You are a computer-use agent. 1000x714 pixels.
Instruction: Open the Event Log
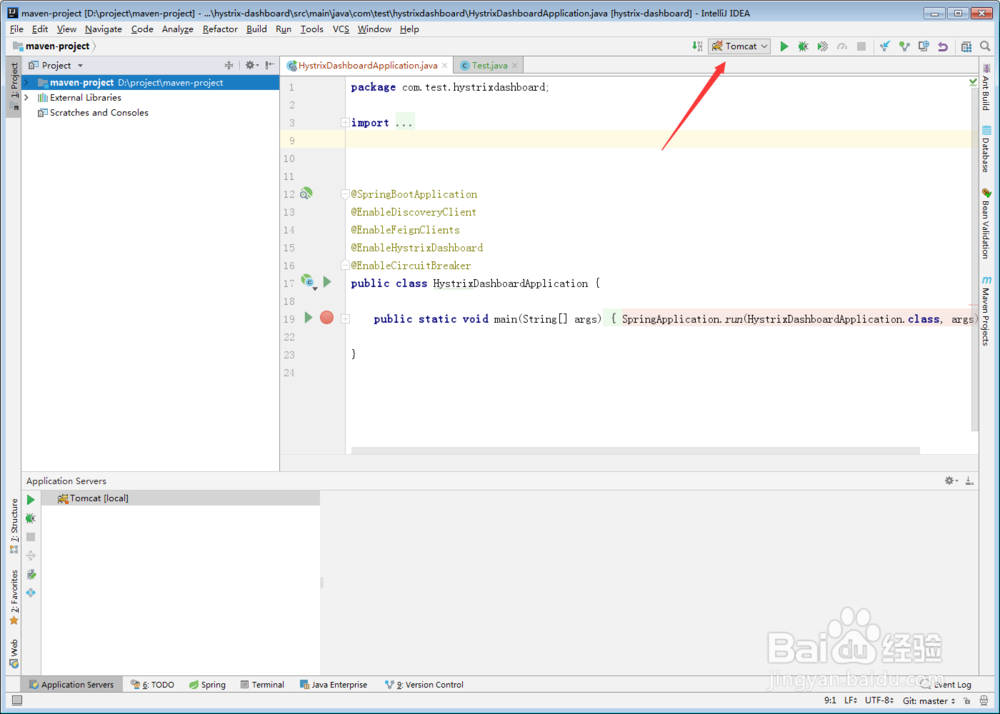click(x=946, y=685)
